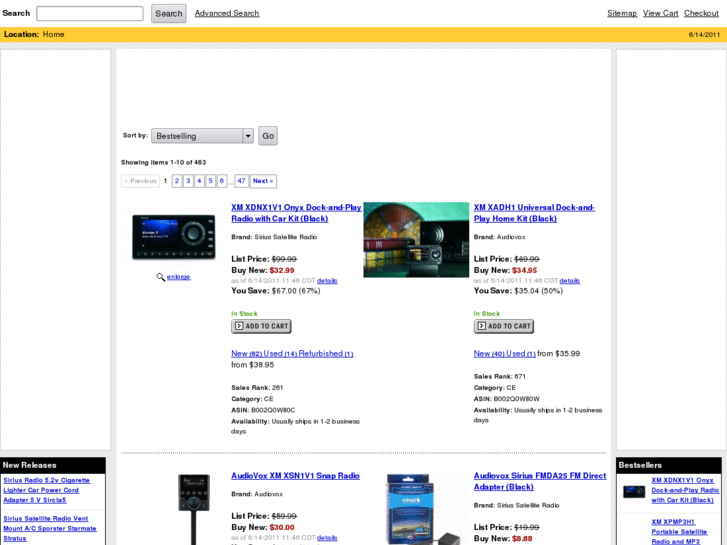Go to Checkout link
The width and height of the screenshot is (727, 545).
(x=701, y=13)
